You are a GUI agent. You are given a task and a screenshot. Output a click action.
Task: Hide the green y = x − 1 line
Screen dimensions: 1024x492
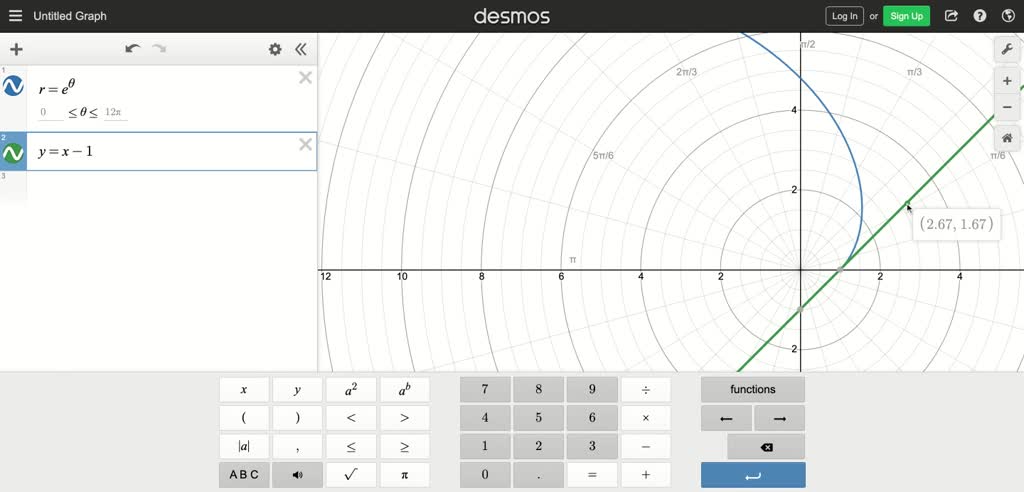click(13, 153)
